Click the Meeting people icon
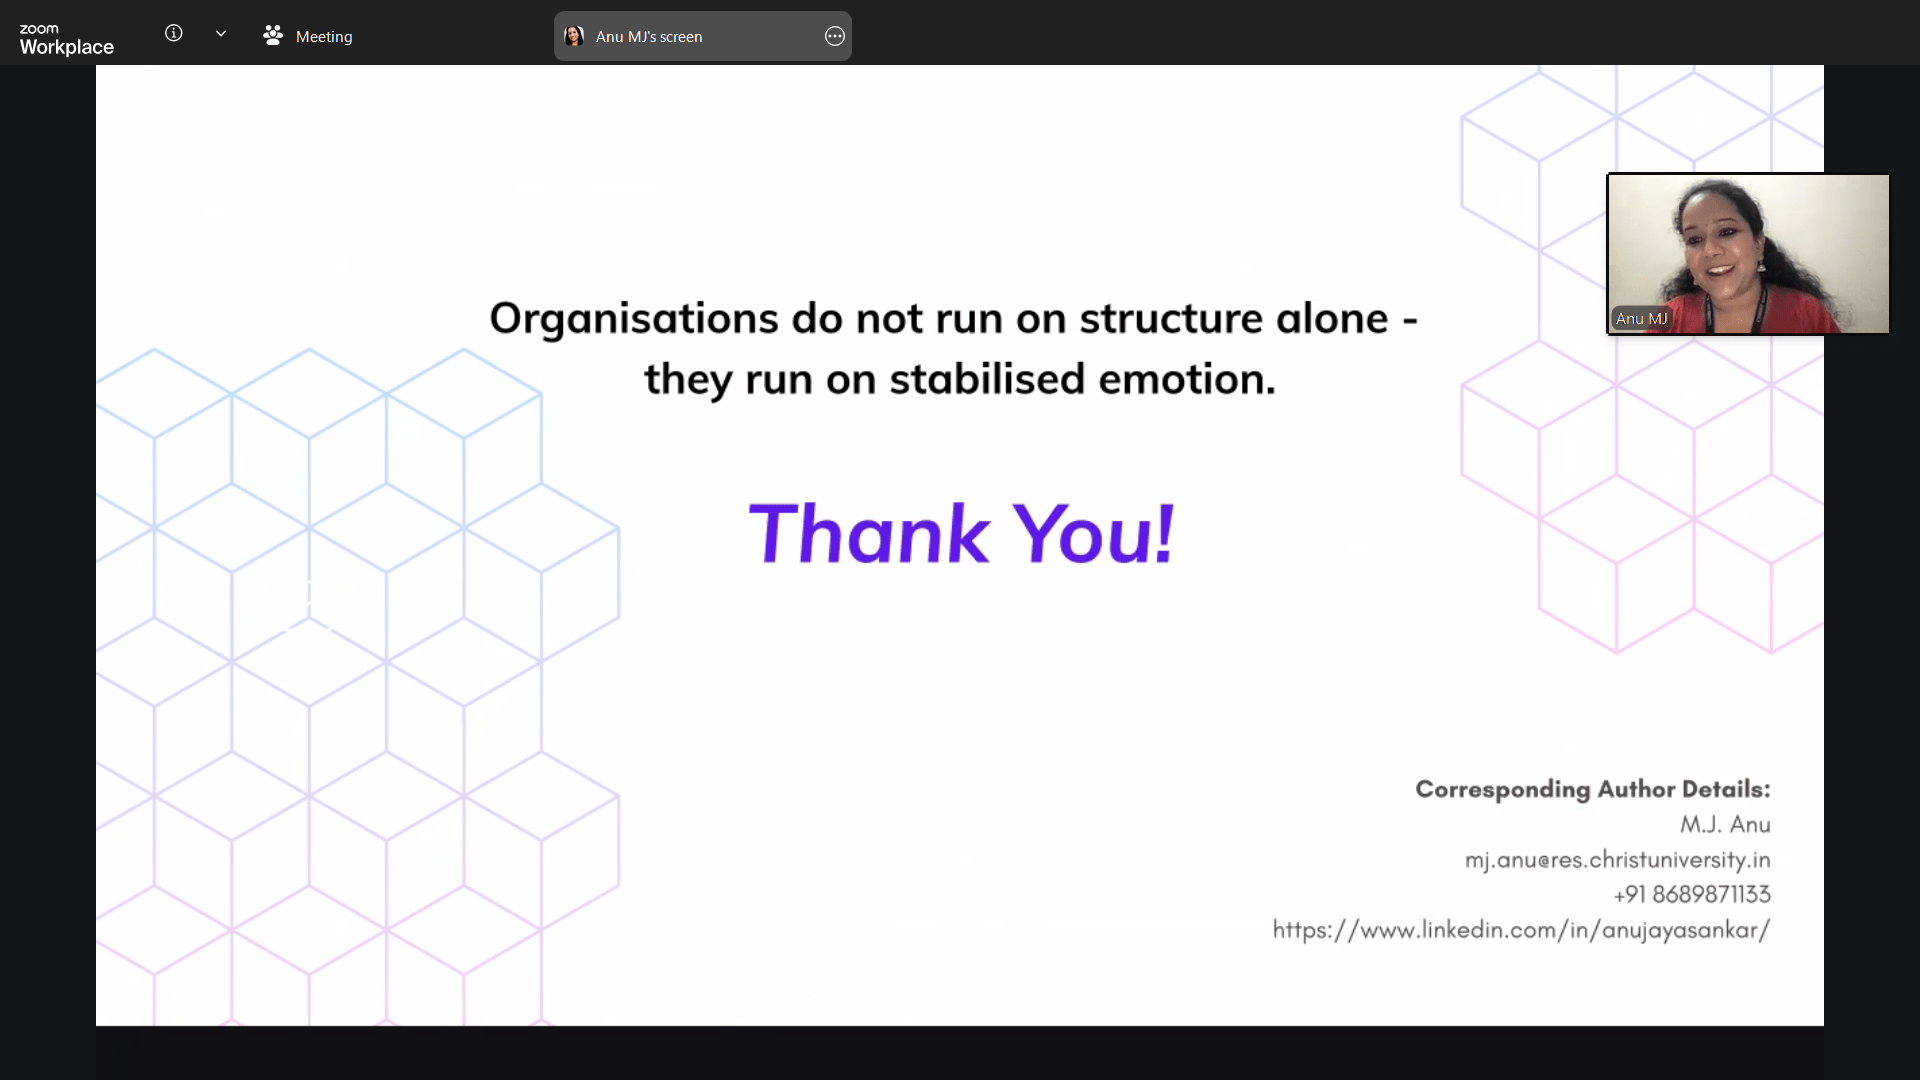The height and width of the screenshot is (1080, 1920). coord(272,36)
